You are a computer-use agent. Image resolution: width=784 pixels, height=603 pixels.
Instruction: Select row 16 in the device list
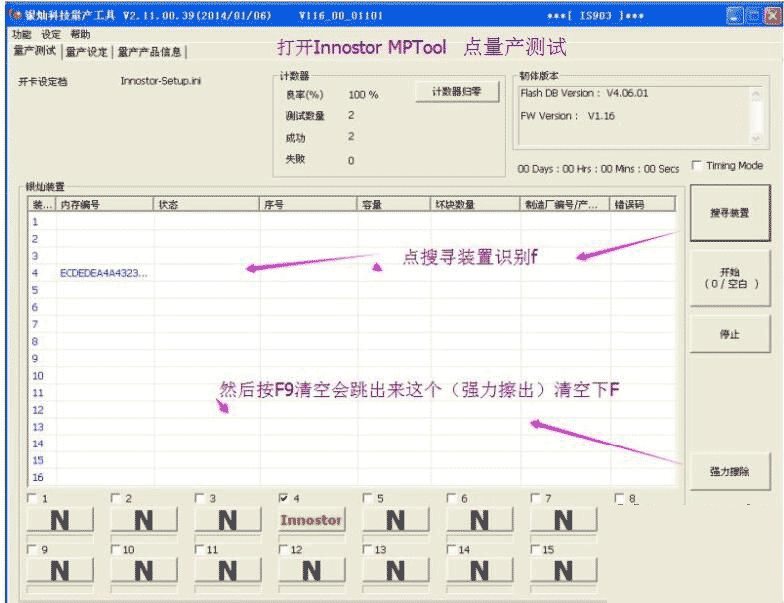click(352, 477)
